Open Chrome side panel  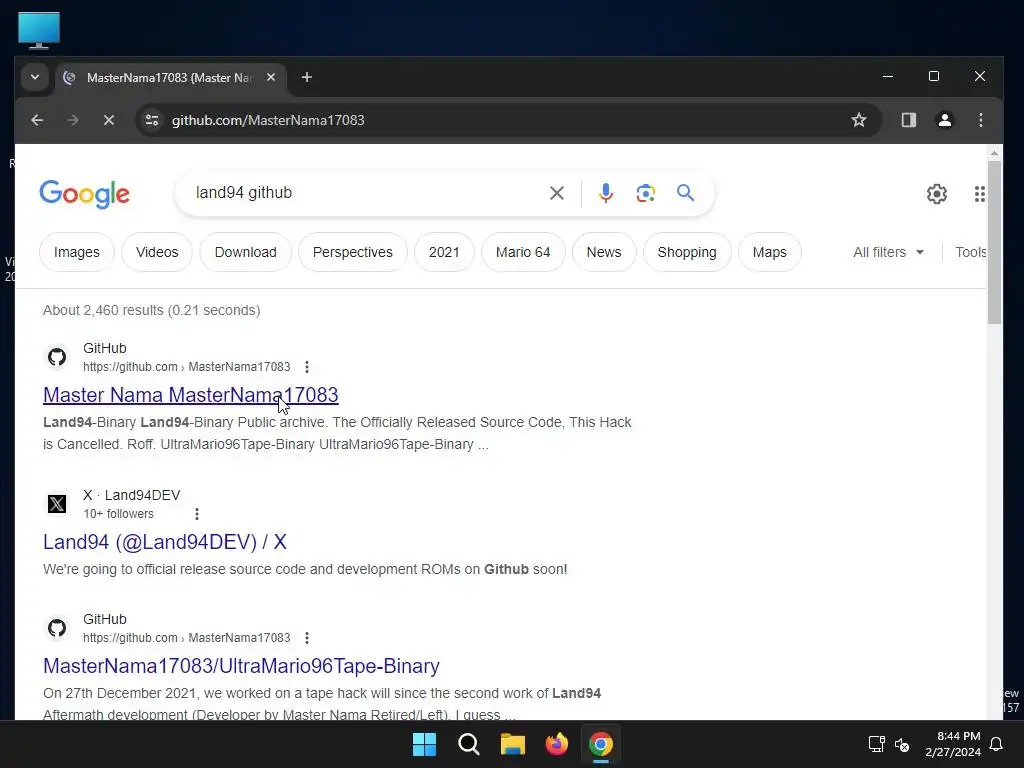click(908, 120)
